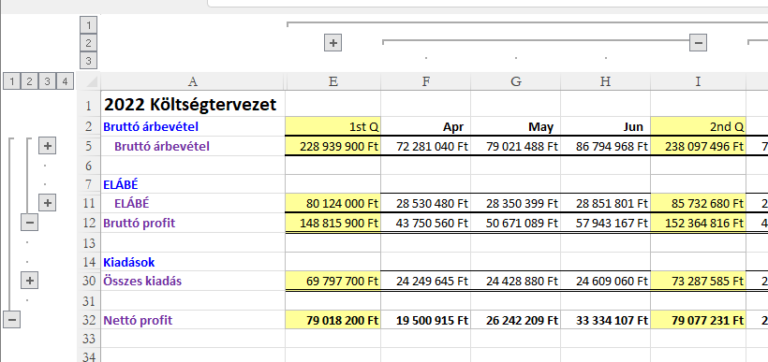Select the '2022 Költségtervezet' title cell
The width and height of the screenshot is (768, 362).
pyautogui.click(x=193, y=104)
